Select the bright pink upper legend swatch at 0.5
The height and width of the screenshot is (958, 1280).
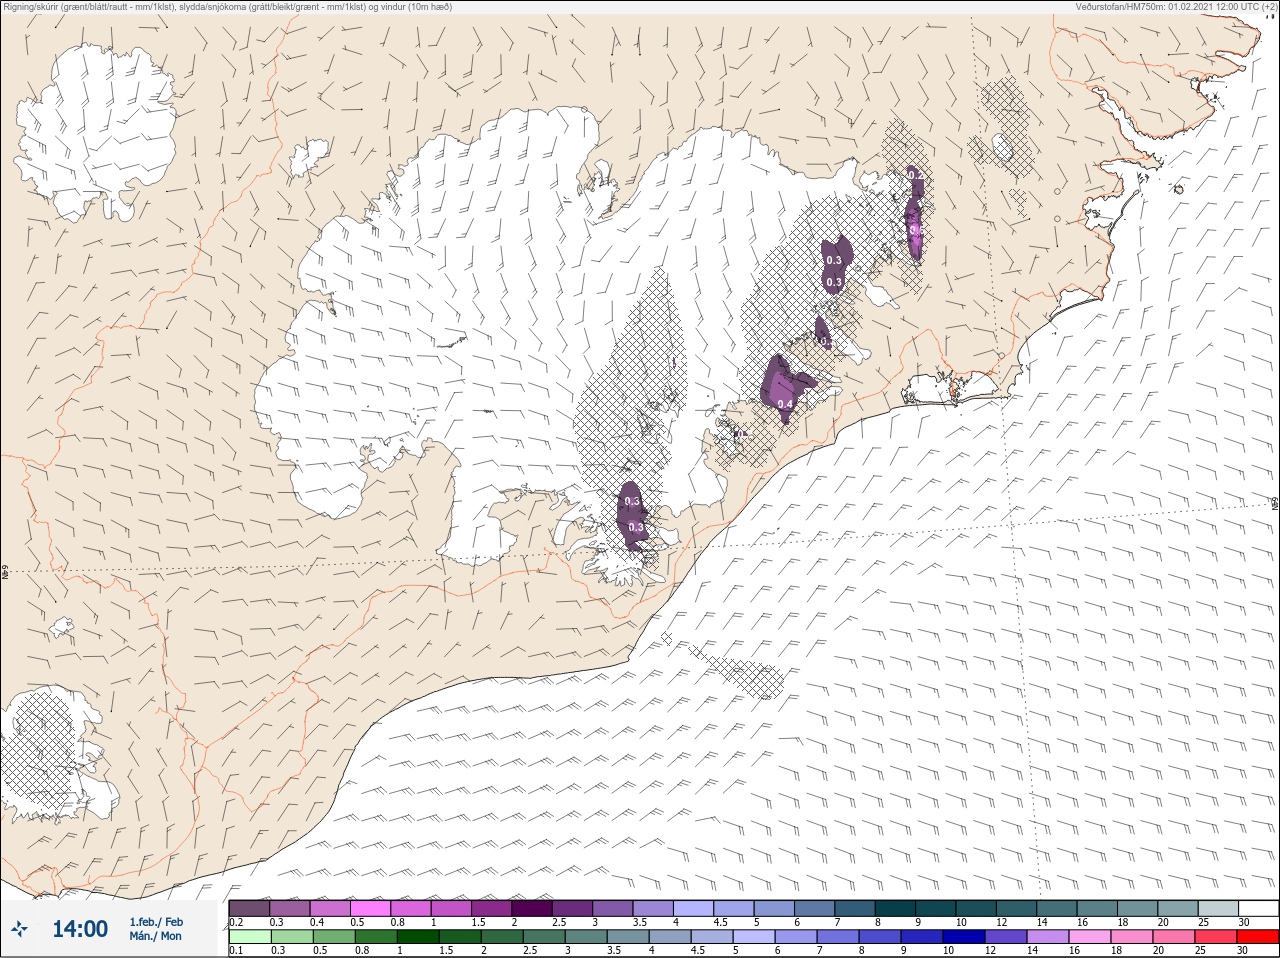coord(370,908)
